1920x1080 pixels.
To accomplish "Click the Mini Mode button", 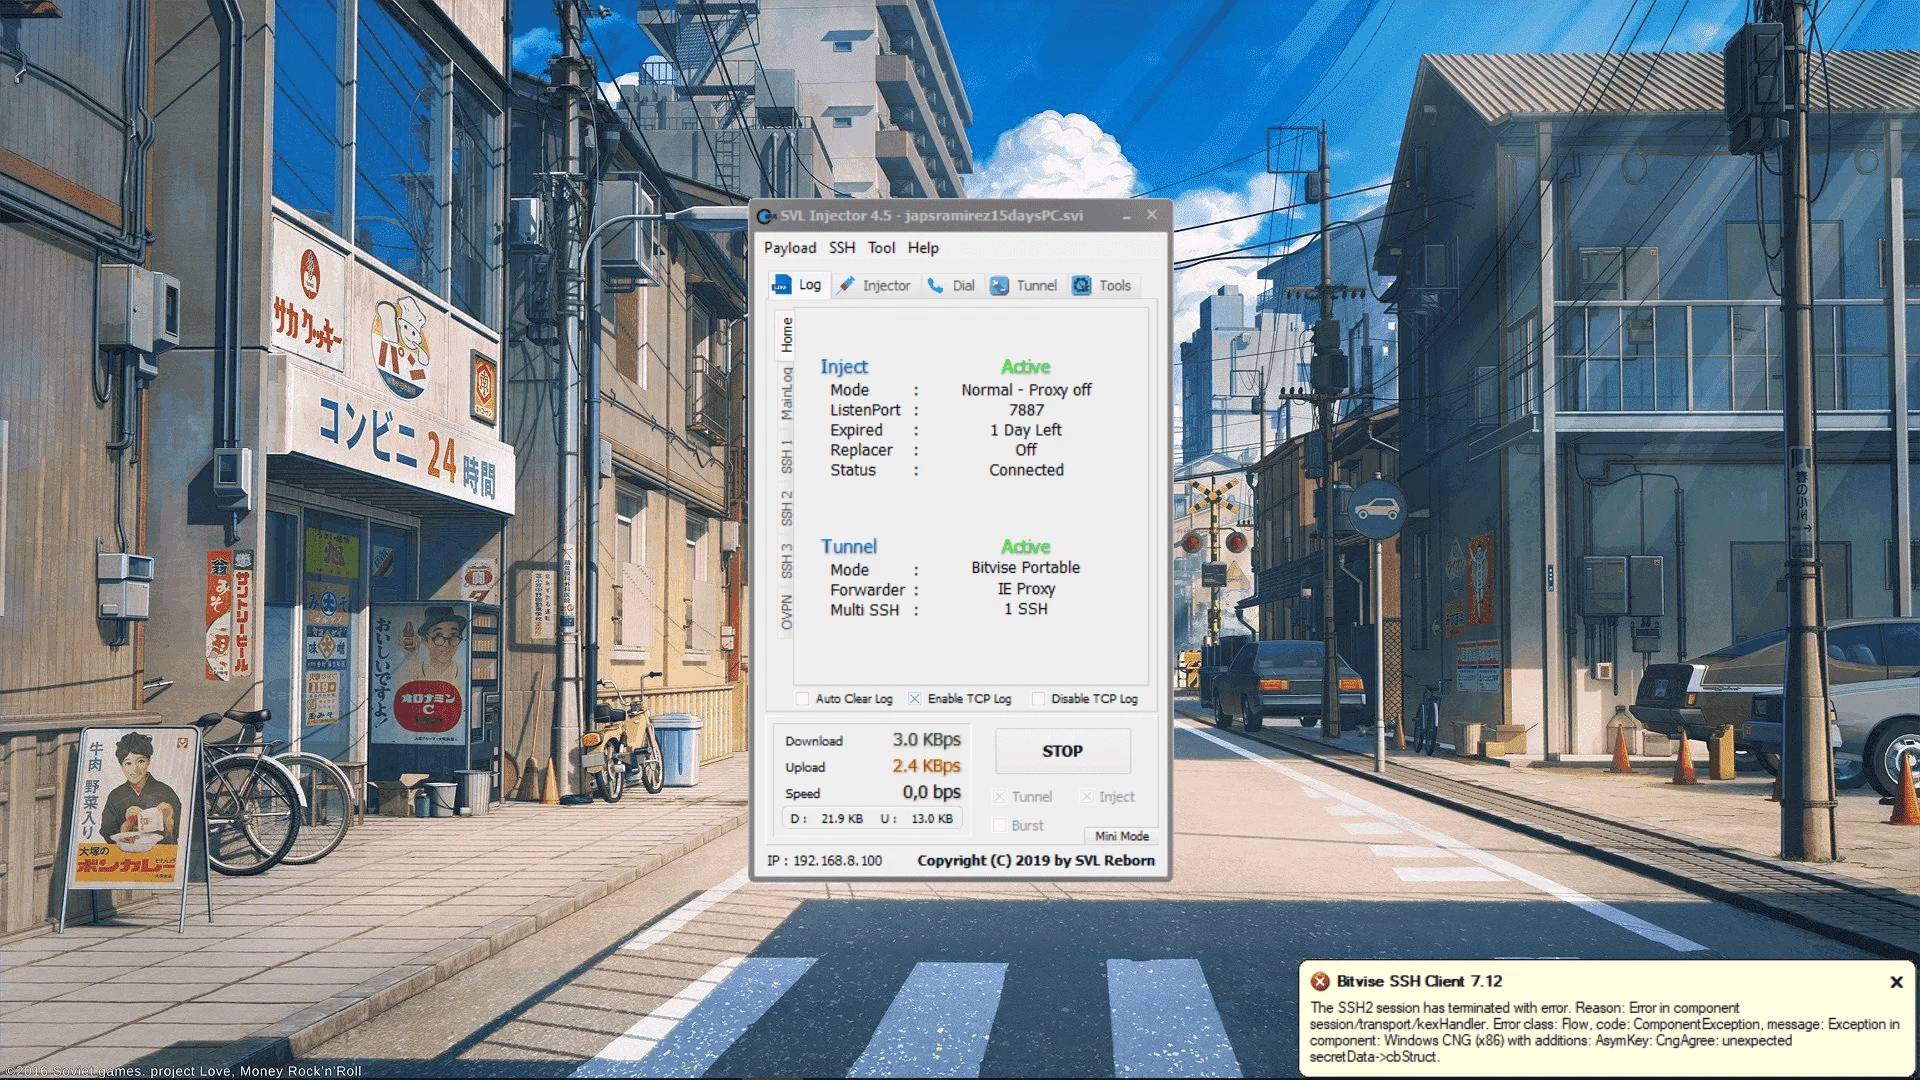I will (x=1121, y=836).
